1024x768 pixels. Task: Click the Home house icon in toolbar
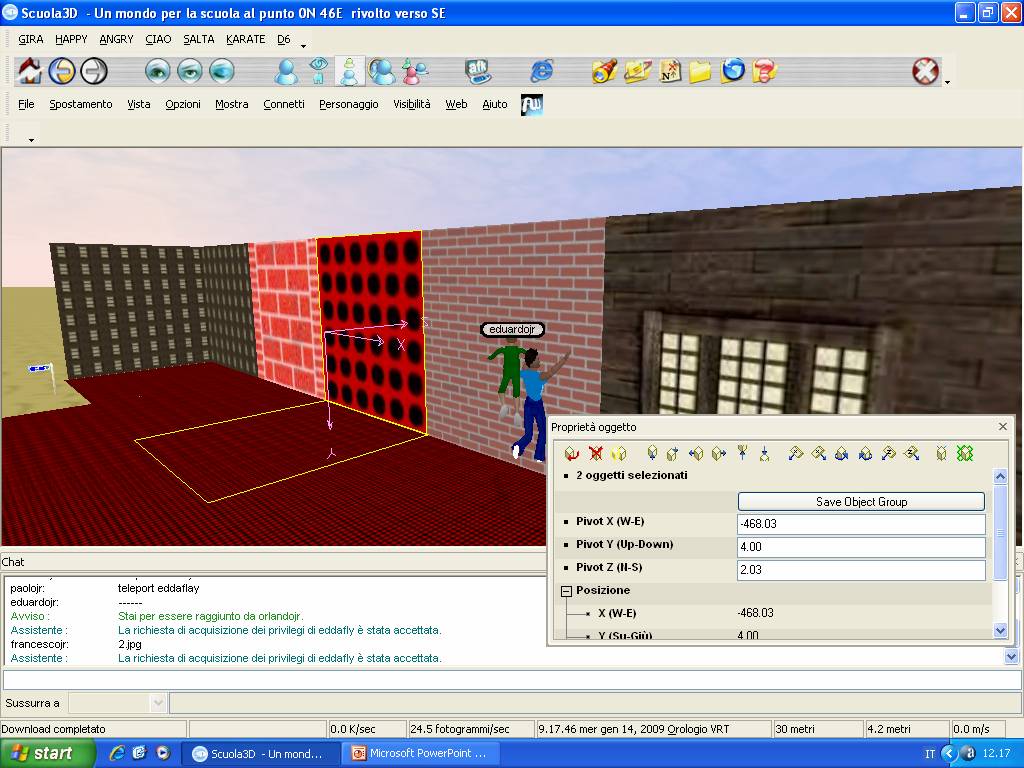click(30, 71)
